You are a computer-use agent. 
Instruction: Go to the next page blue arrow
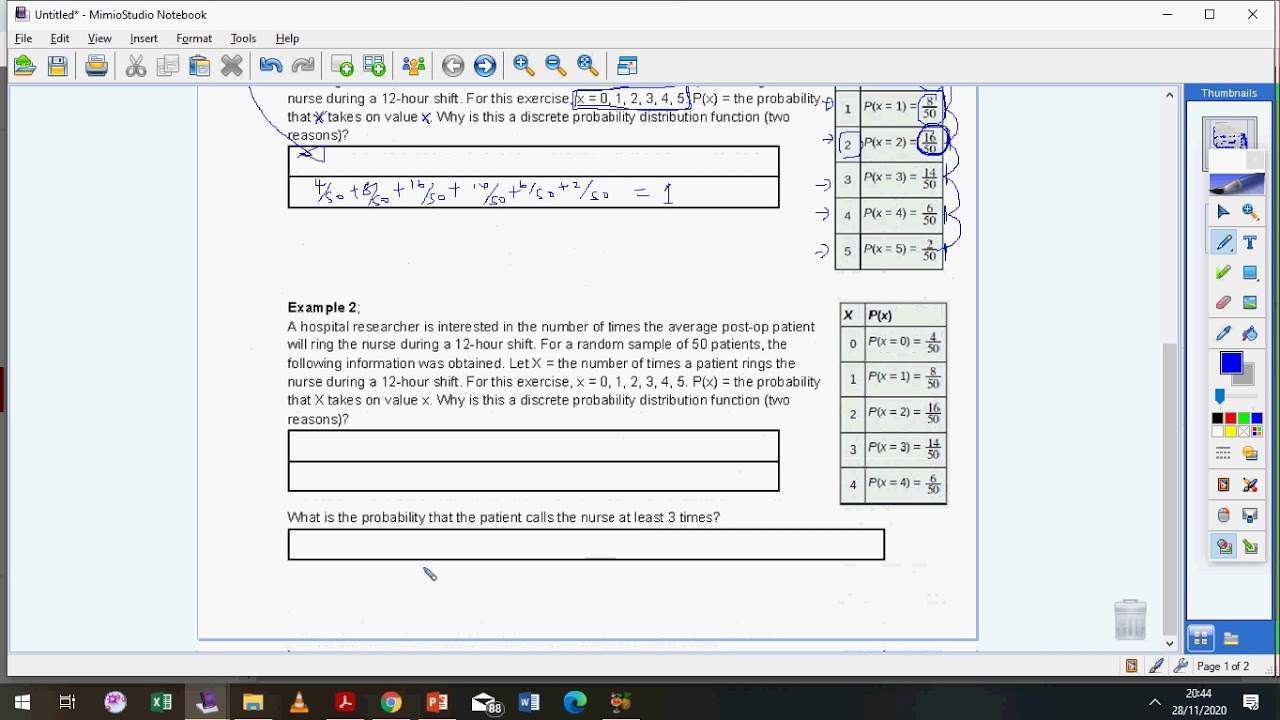tap(485, 66)
